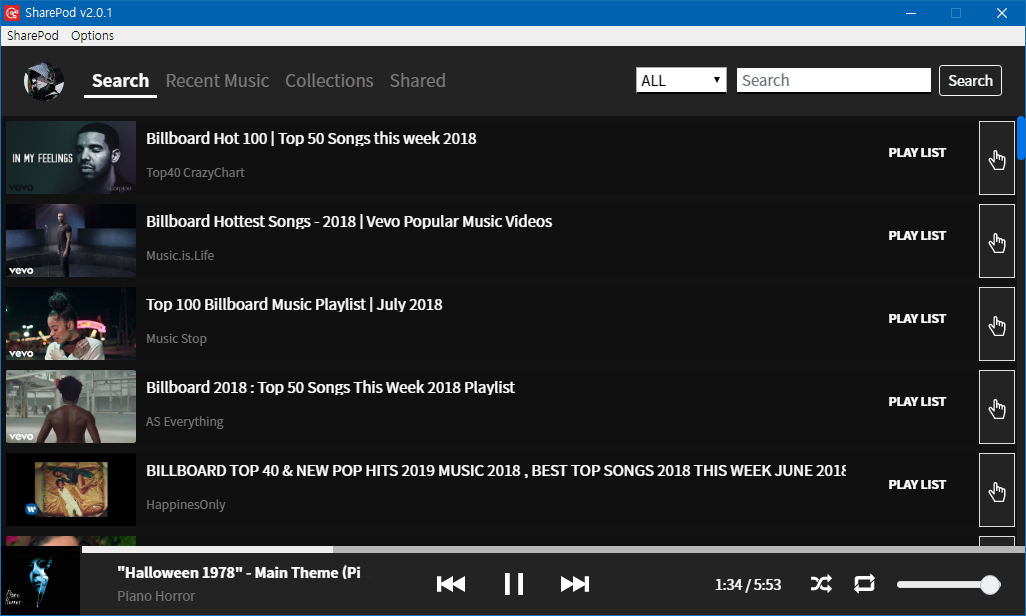The width and height of the screenshot is (1026, 616).
Task: Skip to the next track
Action: click(575, 584)
